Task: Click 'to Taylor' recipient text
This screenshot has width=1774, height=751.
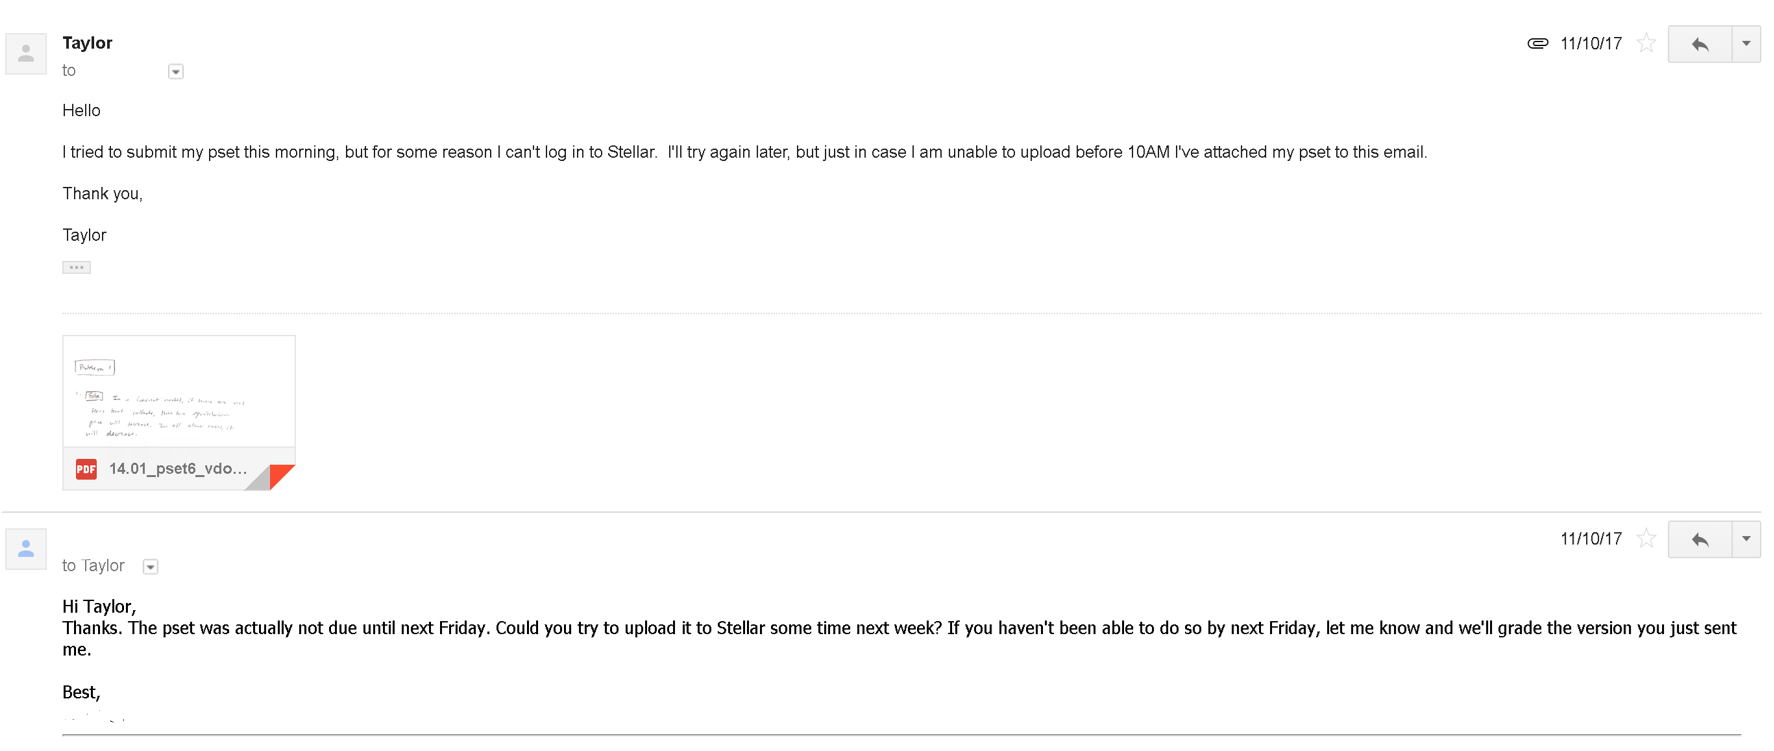Action: (93, 566)
